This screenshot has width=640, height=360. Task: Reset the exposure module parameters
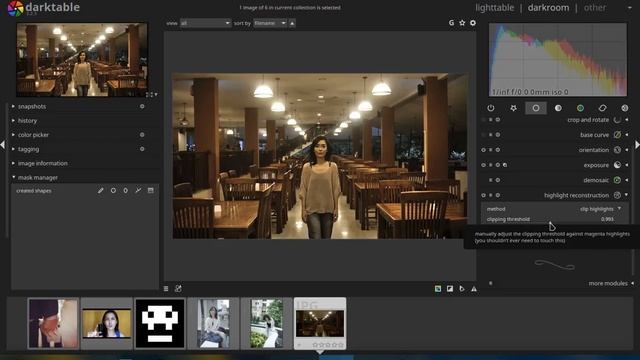[x=498, y=165]
